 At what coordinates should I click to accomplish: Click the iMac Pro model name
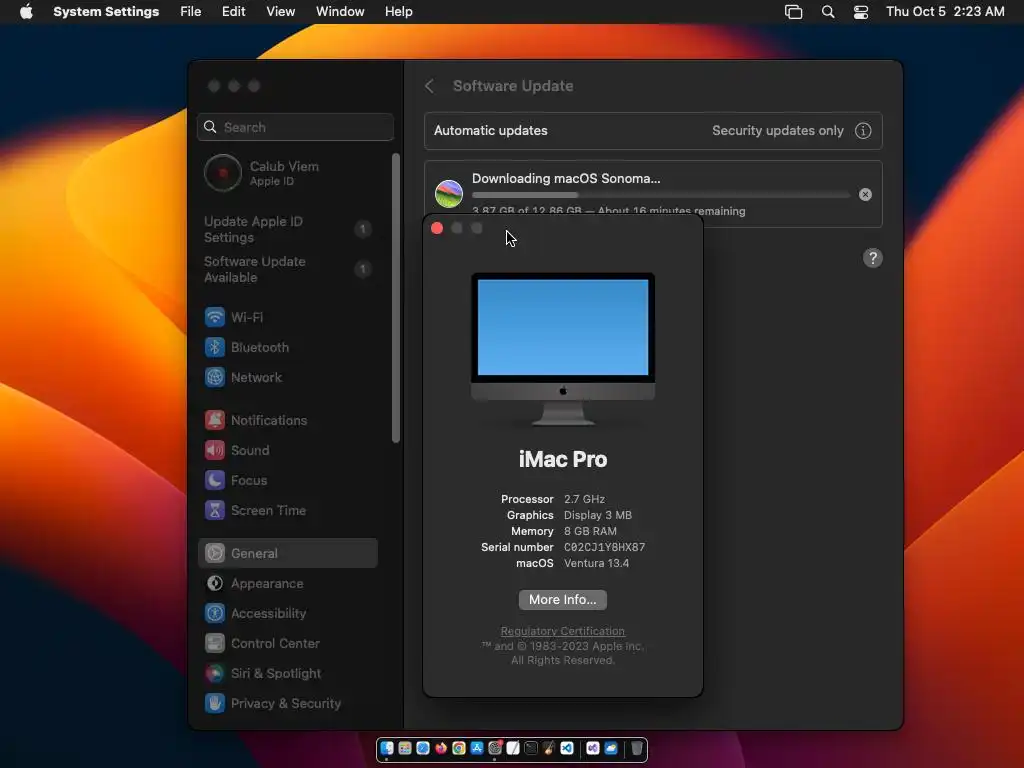coord(563,459)
